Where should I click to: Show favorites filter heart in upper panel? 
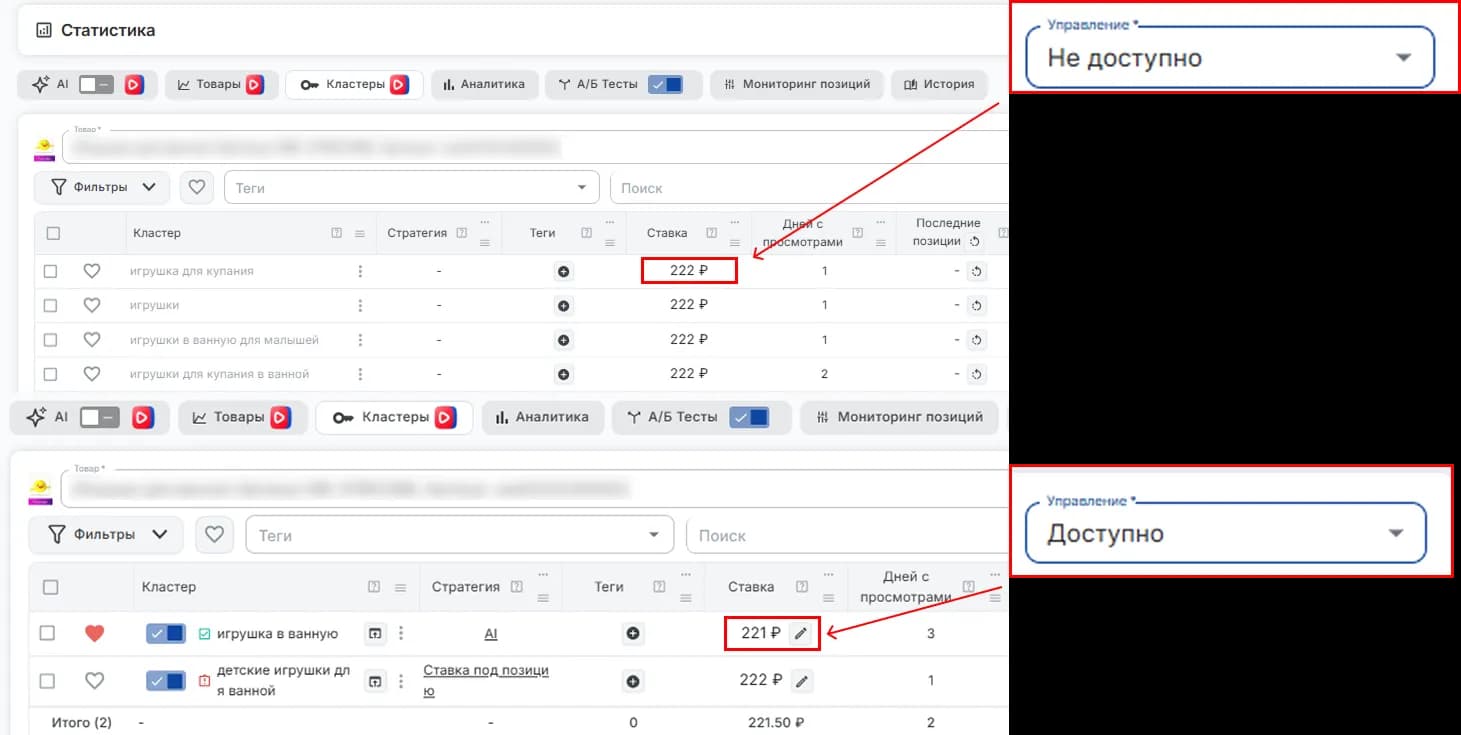197,187
